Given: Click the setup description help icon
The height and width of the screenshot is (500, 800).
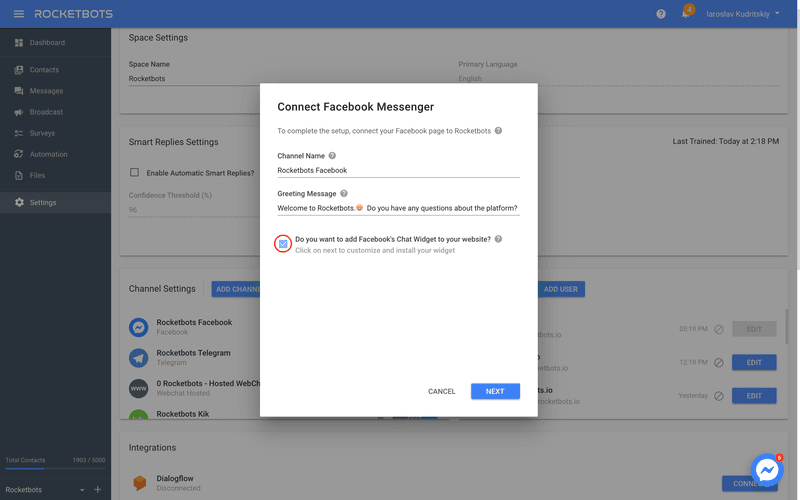Looking at the screenshot, I should (x=498, y=131).
